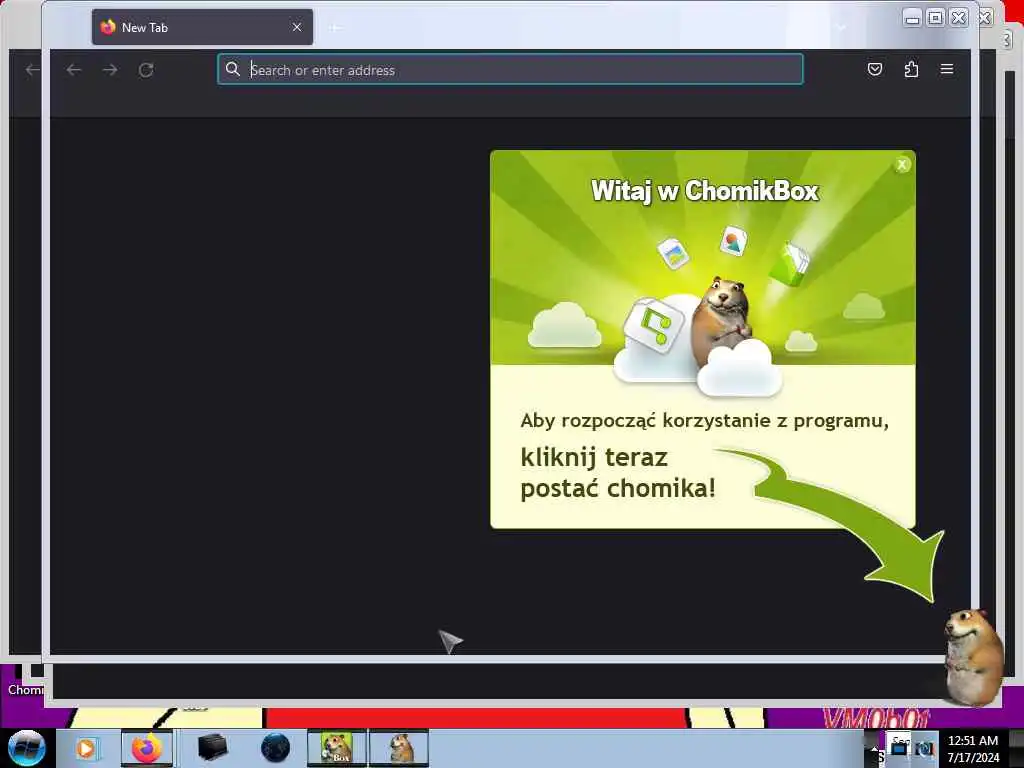This screenshot has height=768, width=1024.
Task: Maximize the Firefox window
Action: point(935,18)
